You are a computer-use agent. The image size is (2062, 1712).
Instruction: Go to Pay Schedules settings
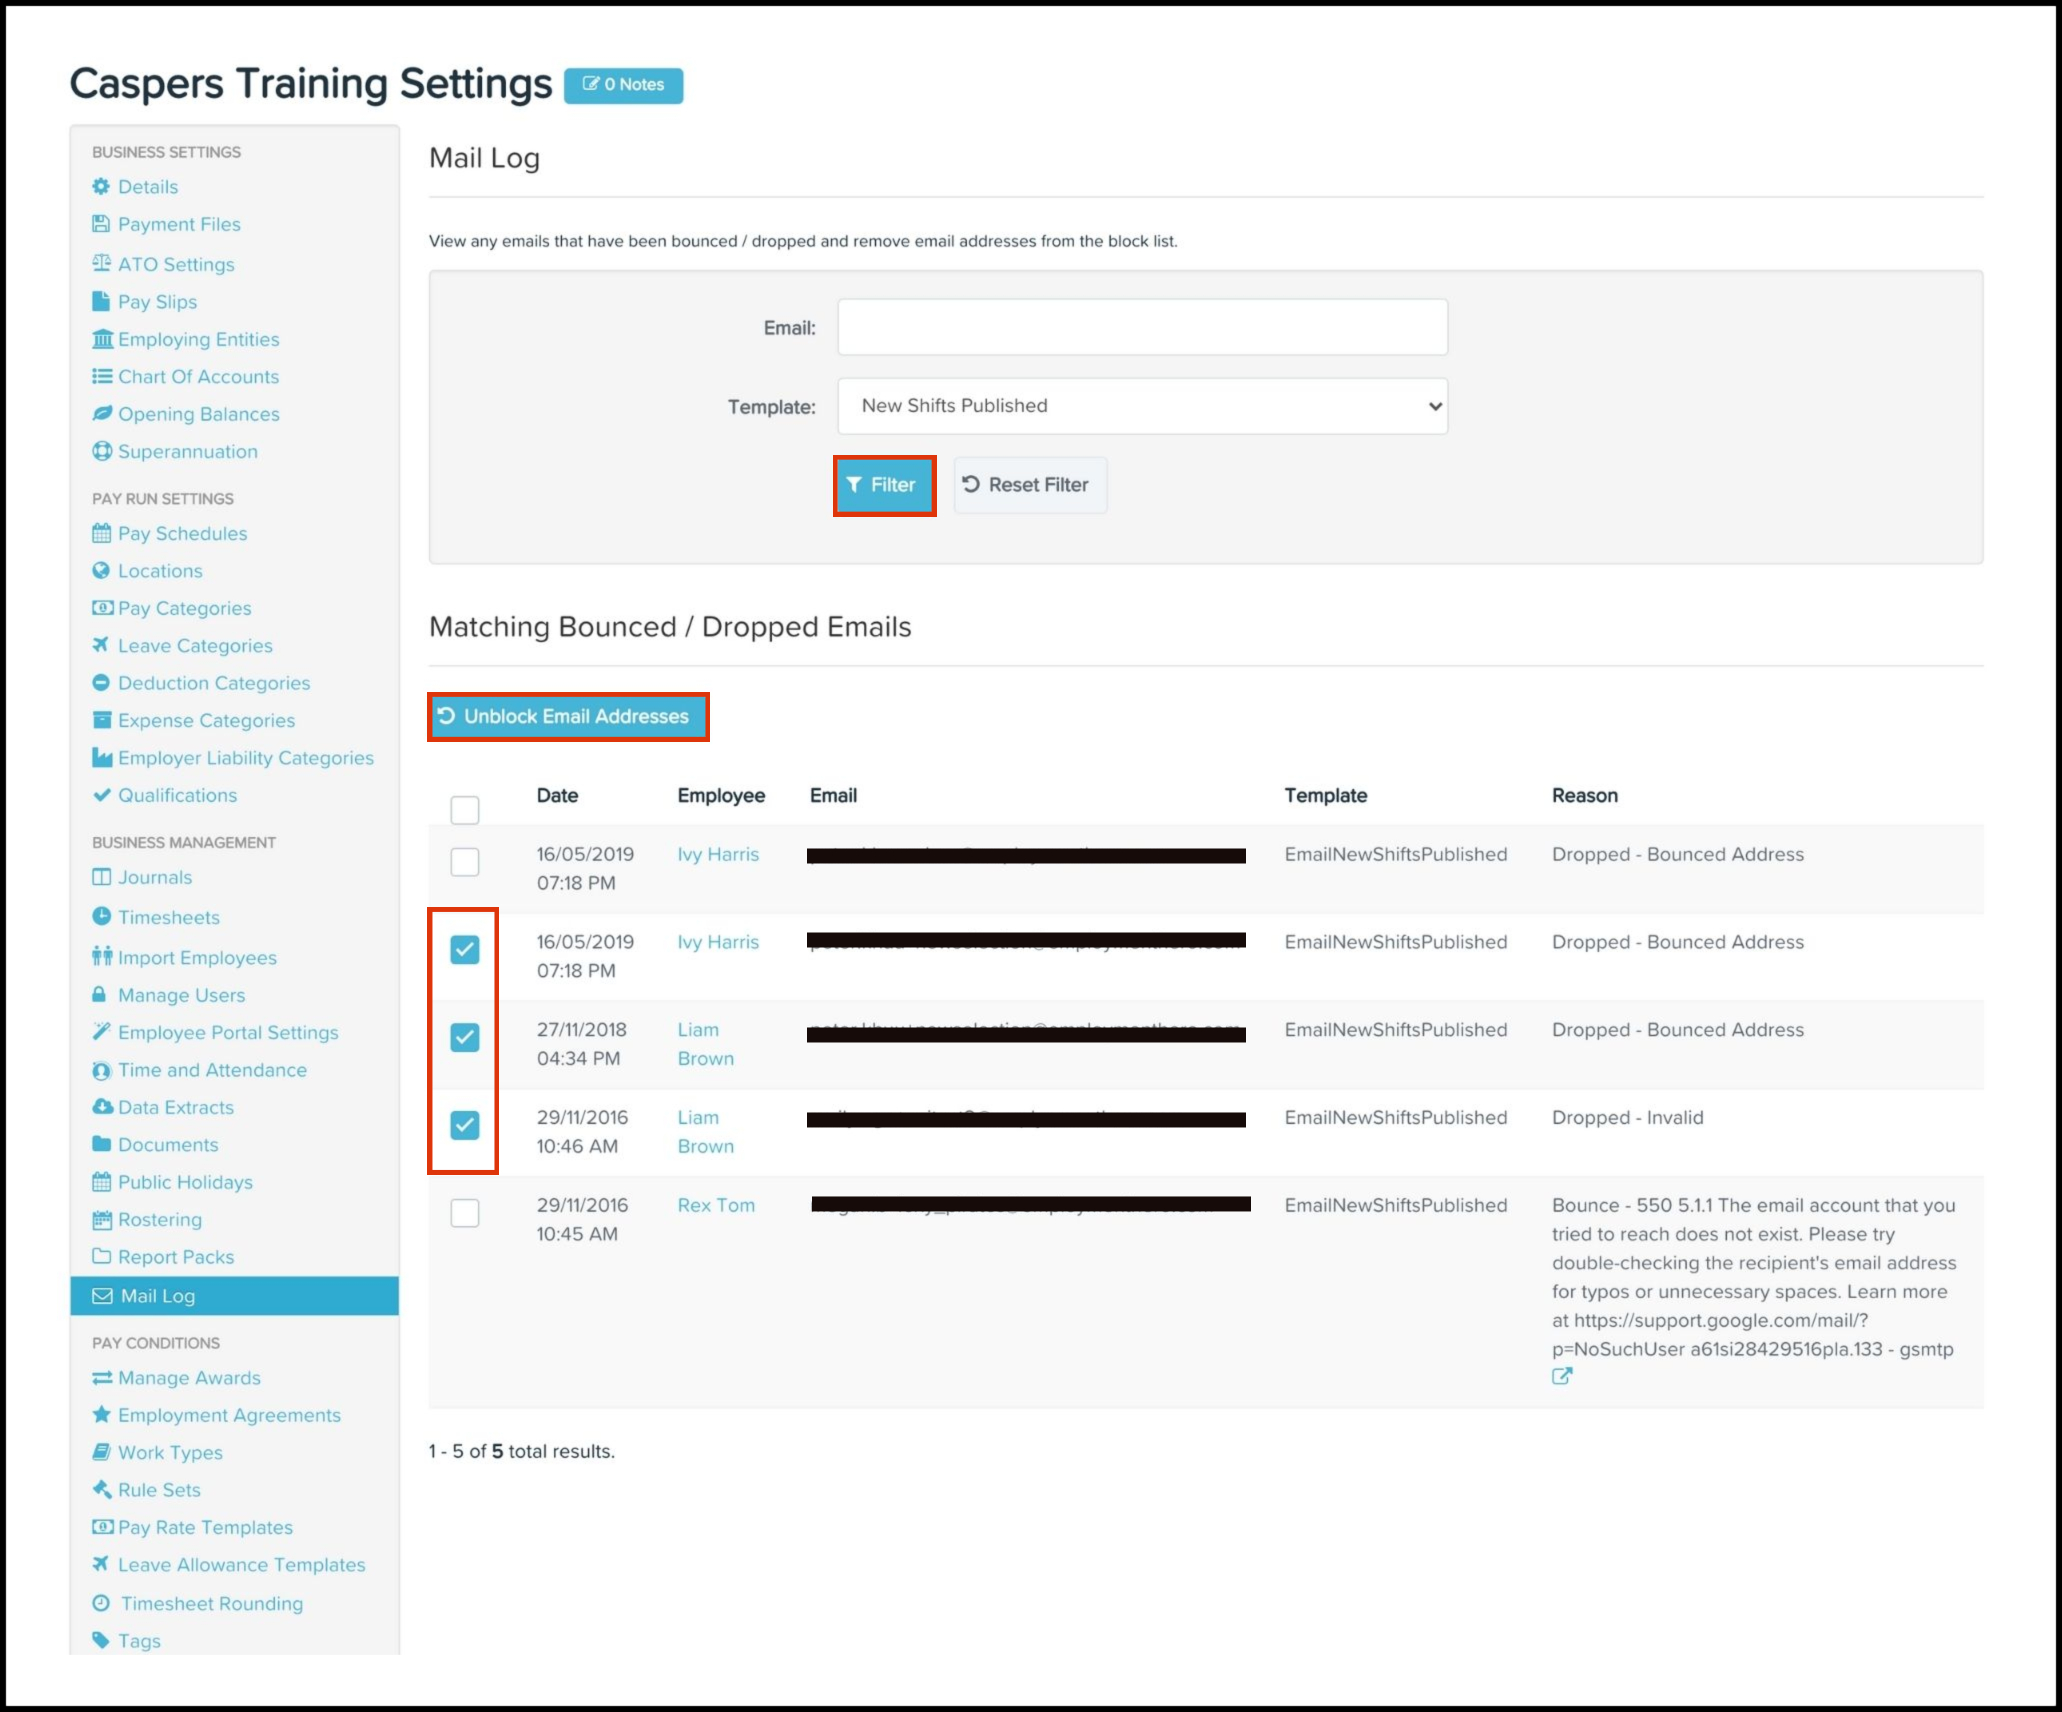[182, 533]
